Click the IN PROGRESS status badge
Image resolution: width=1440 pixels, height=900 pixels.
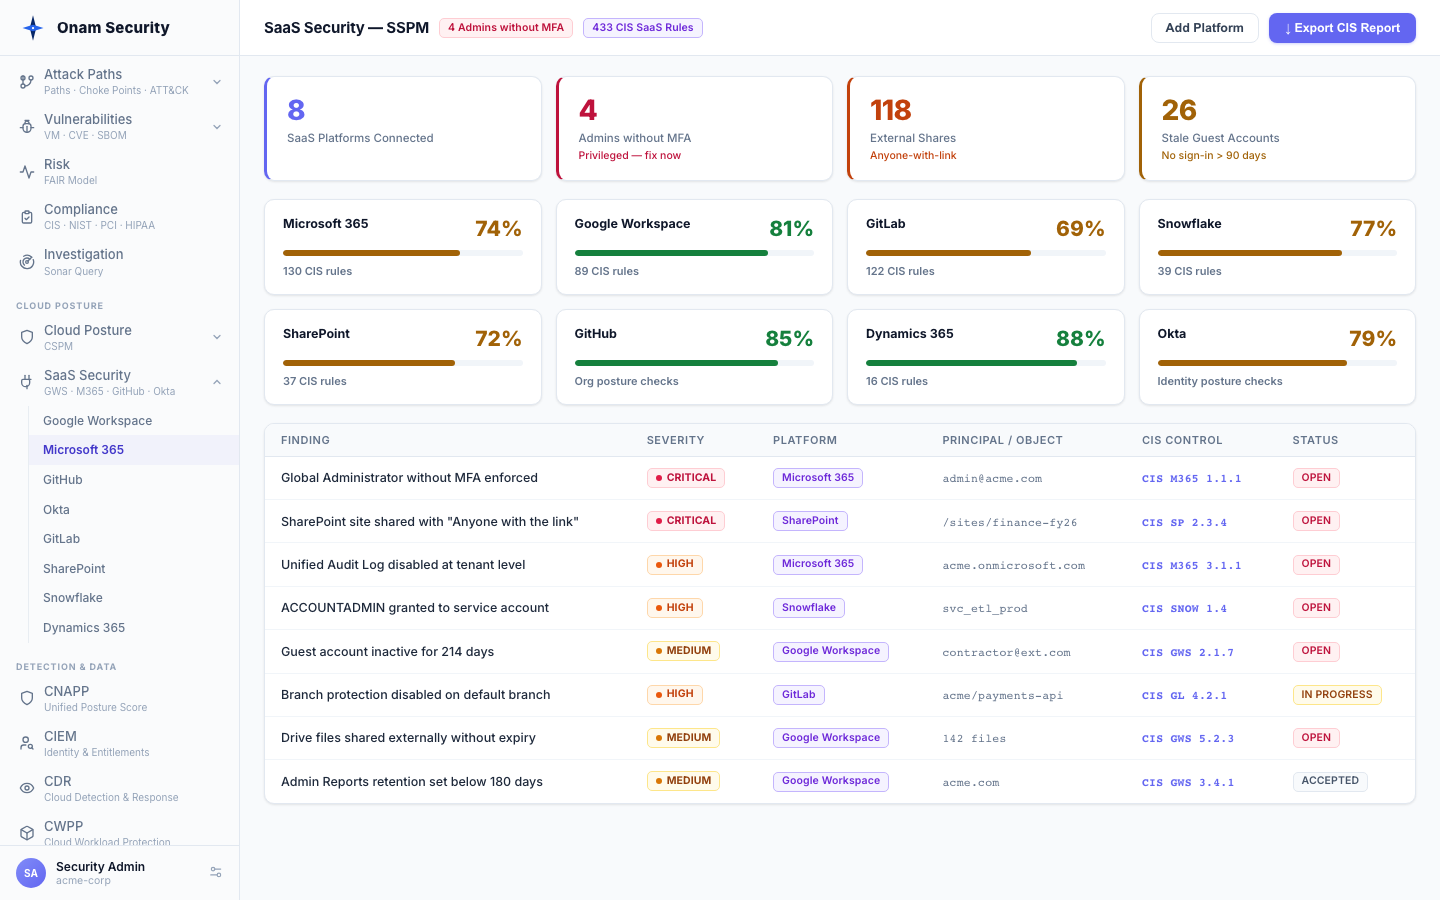pyautogui.click(x=1336, y=695)
